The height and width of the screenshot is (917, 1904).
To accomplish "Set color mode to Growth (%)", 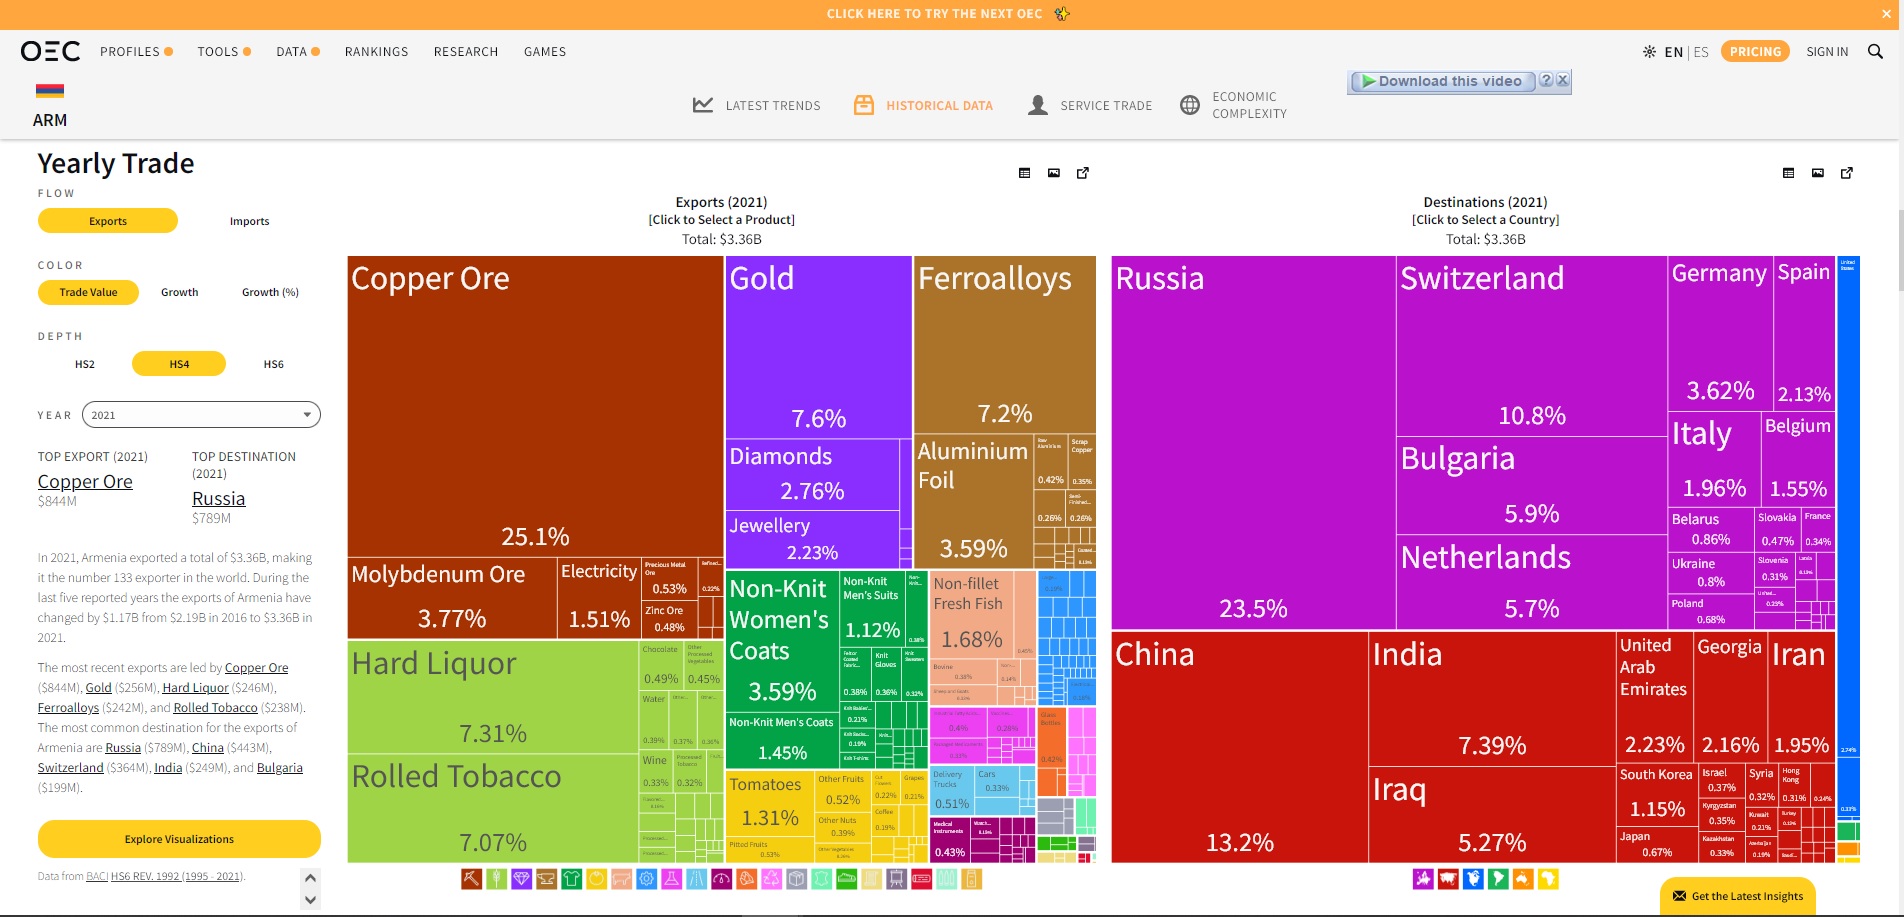I will (270, 292).
